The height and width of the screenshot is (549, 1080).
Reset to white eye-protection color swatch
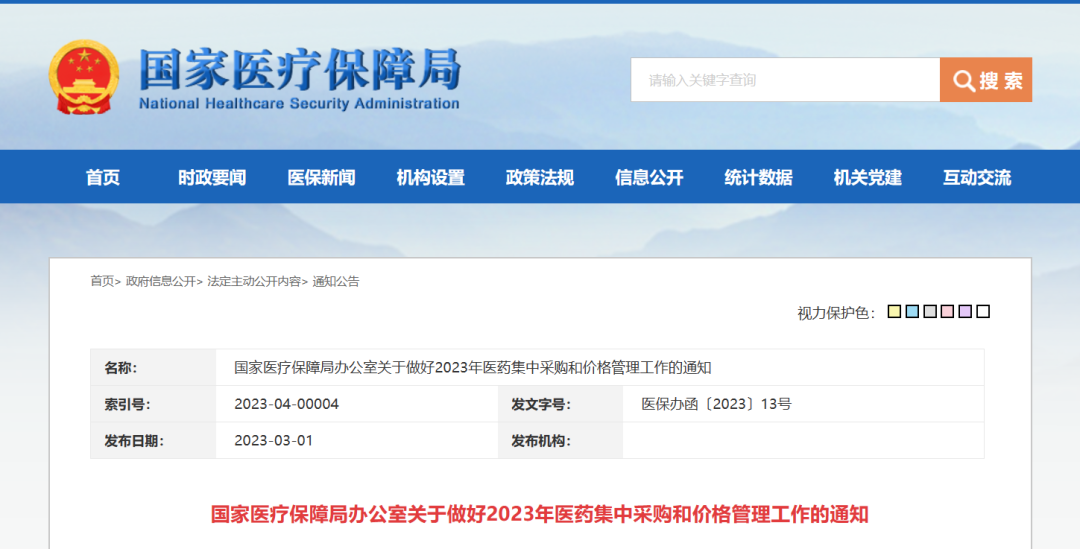[983, 312]
